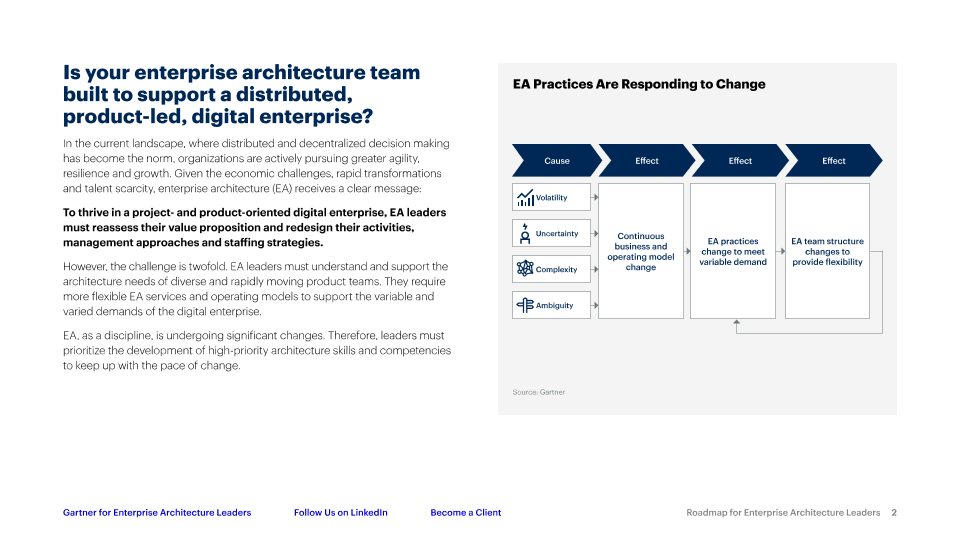
Task: Open the Follow Us on LinkedIn link
Action: tap(340, 512)
